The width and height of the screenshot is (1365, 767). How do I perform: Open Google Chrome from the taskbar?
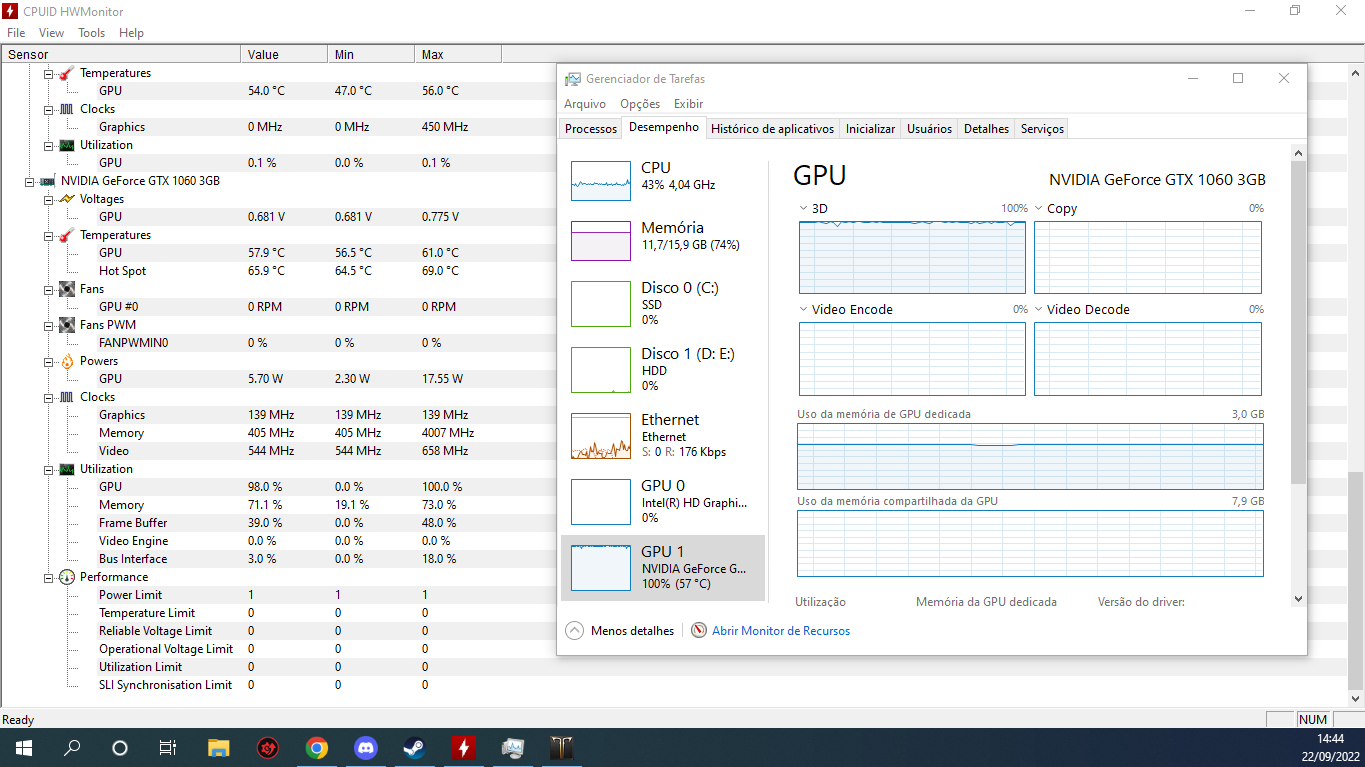317,747
